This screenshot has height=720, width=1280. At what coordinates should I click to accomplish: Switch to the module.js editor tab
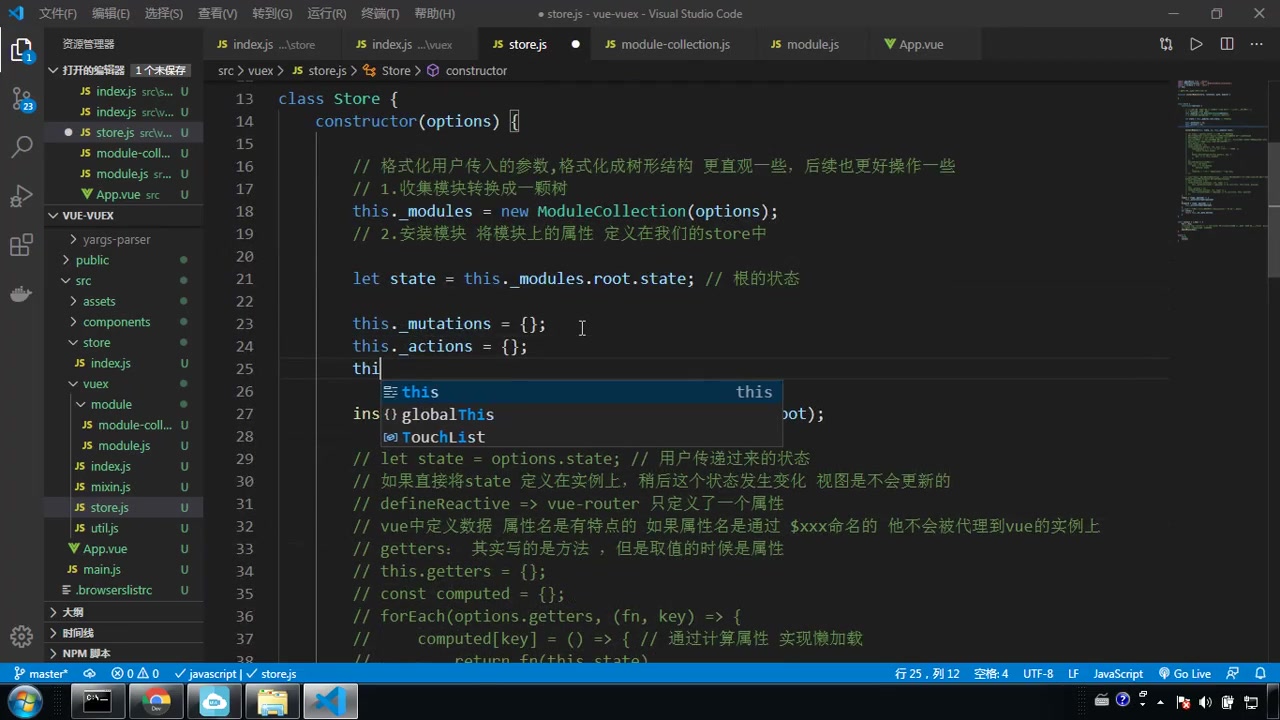coord(812,44)
